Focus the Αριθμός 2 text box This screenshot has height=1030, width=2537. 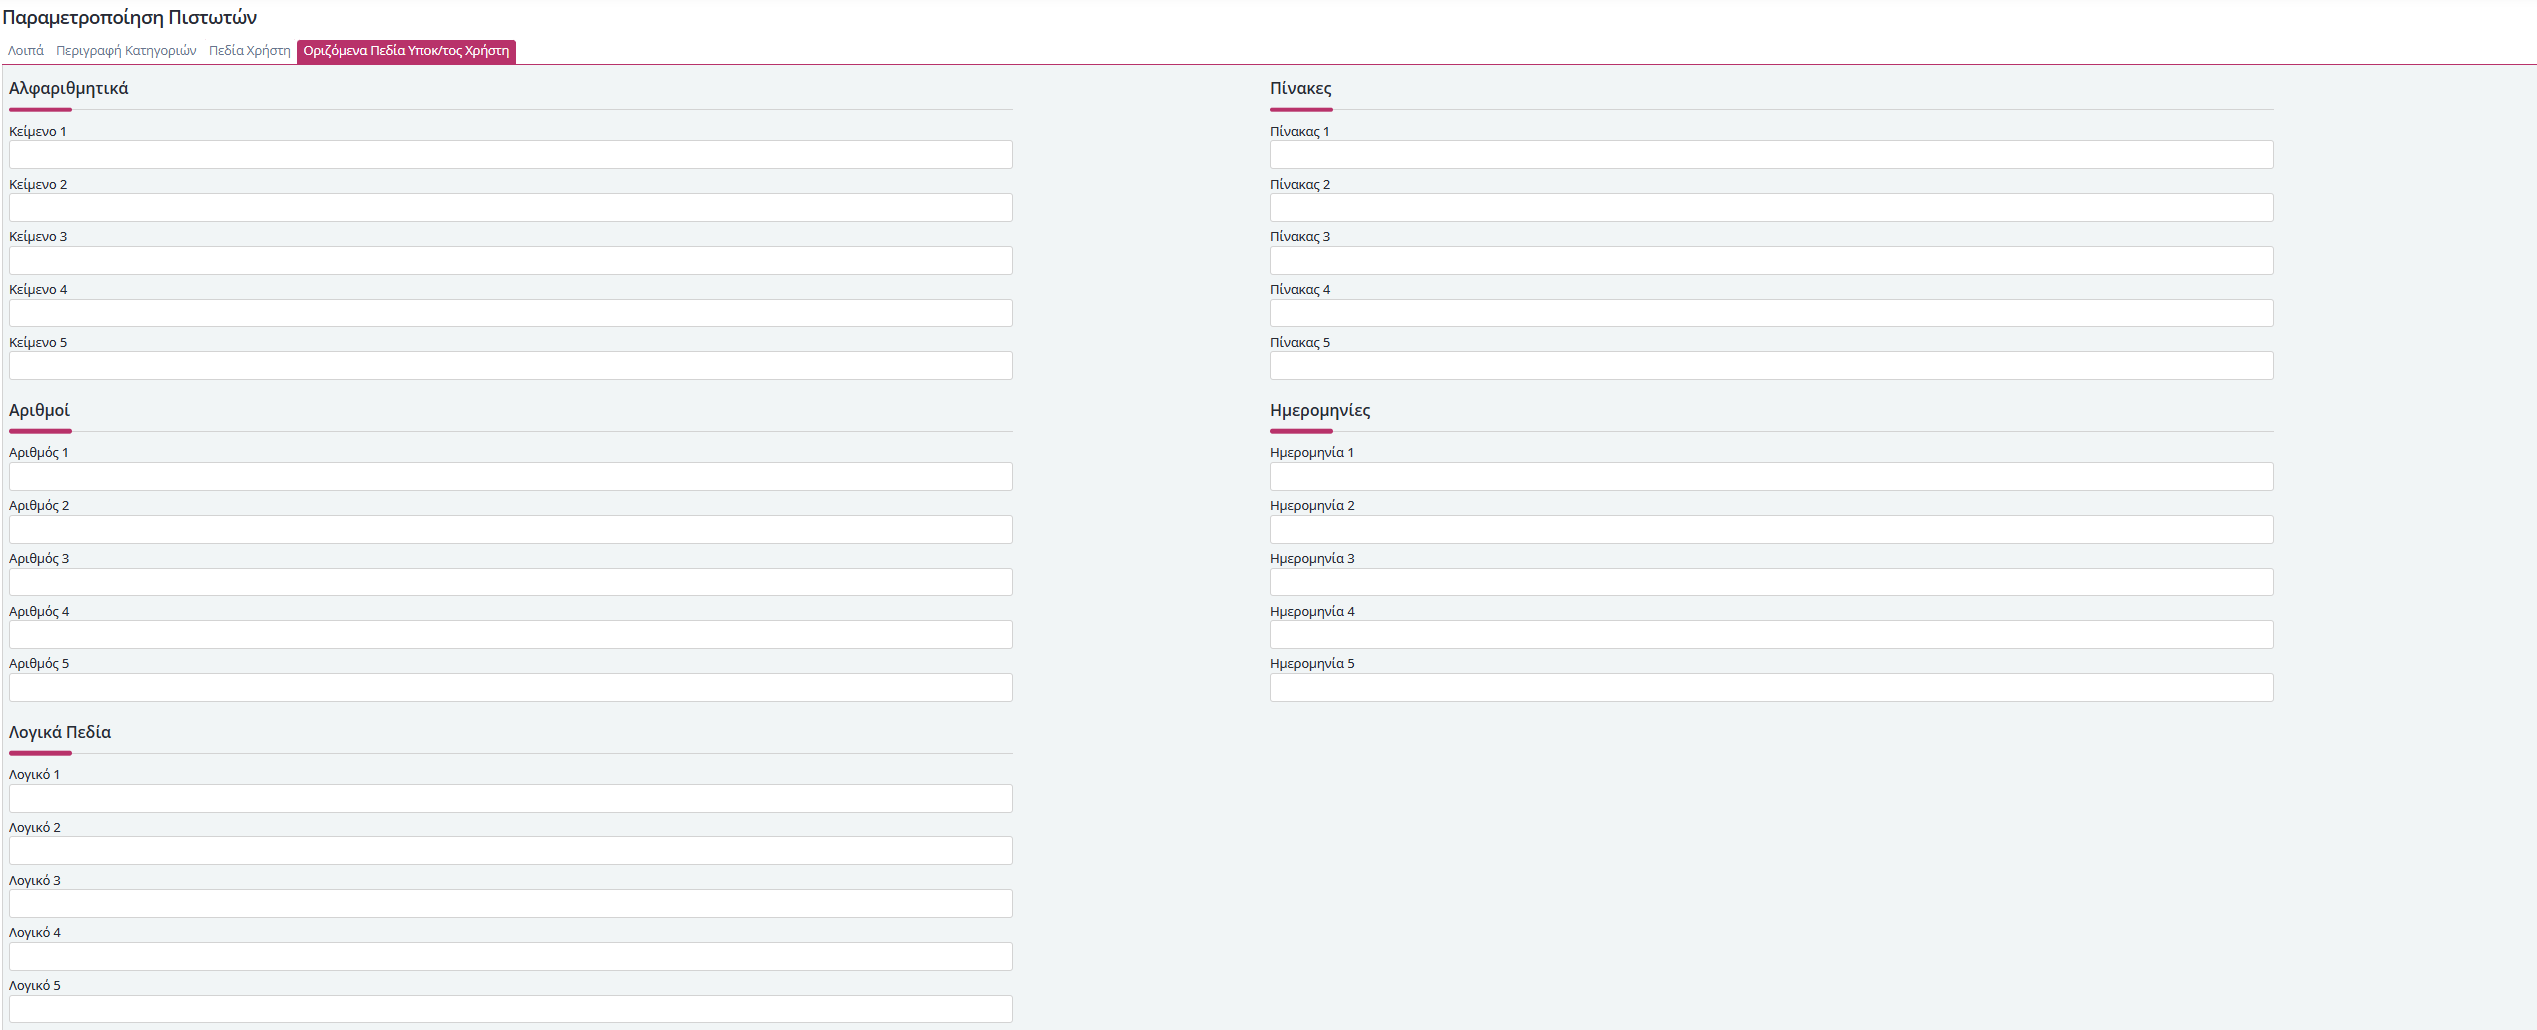511,530
